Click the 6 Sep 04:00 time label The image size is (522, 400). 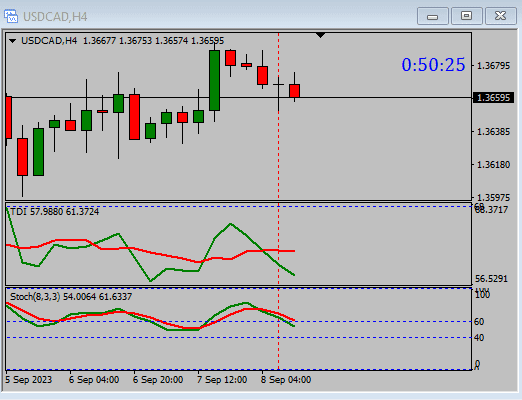coord(94,380)
